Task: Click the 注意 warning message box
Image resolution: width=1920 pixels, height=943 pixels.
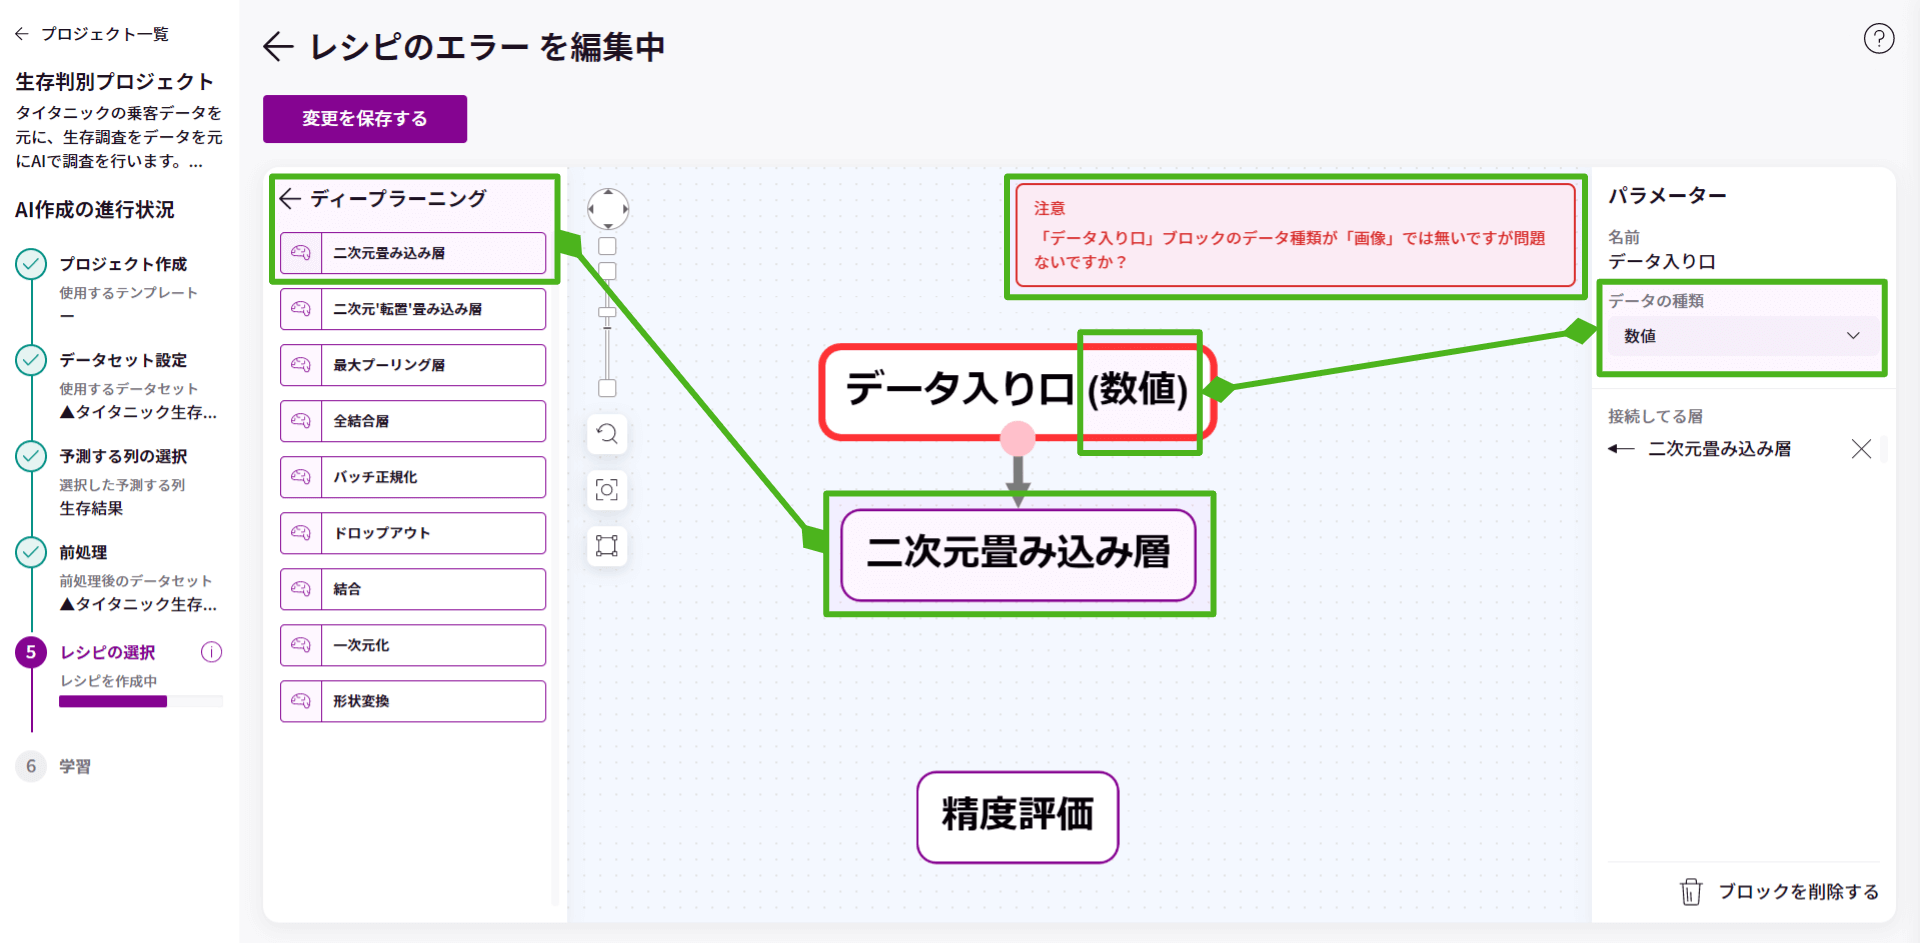Action: [1295, 236]
